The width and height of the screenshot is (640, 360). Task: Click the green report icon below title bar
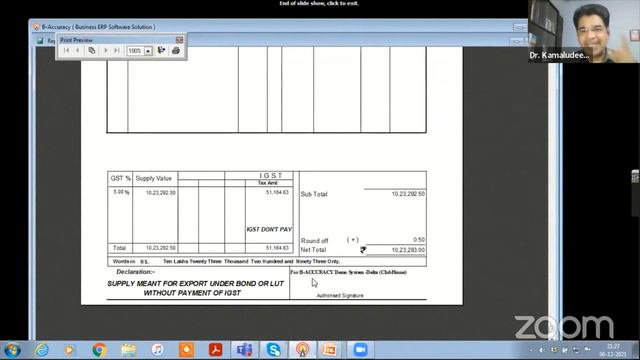pyautogui.click(x=40, y=40)
